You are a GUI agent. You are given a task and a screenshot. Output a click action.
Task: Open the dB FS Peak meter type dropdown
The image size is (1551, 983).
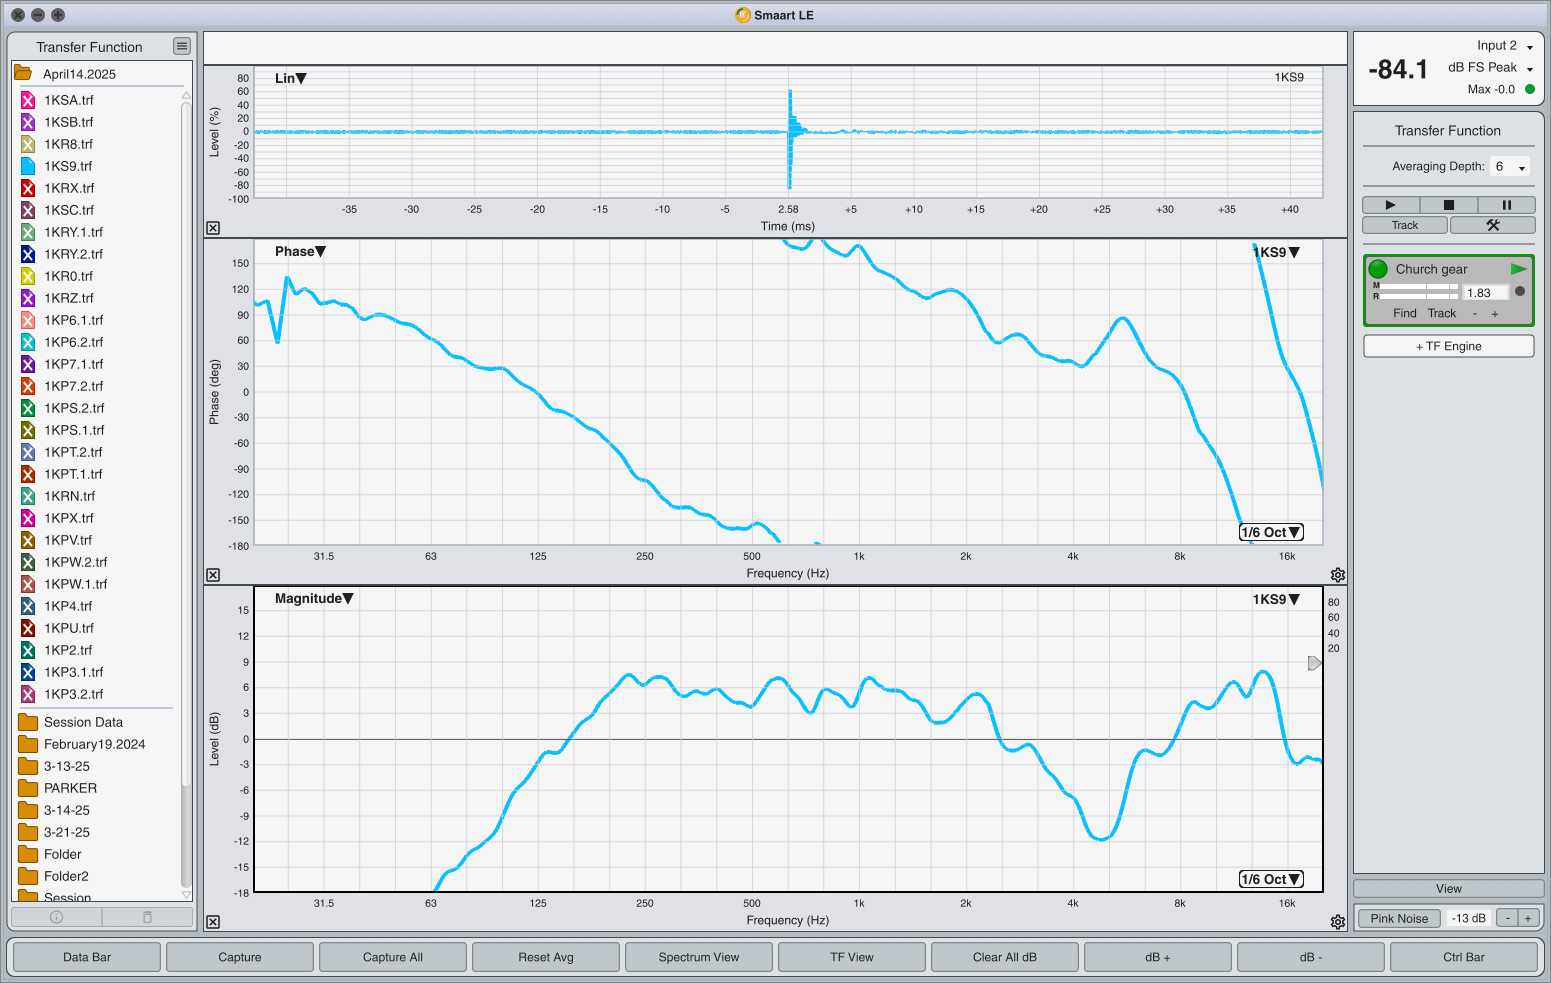coord(1490,67)
